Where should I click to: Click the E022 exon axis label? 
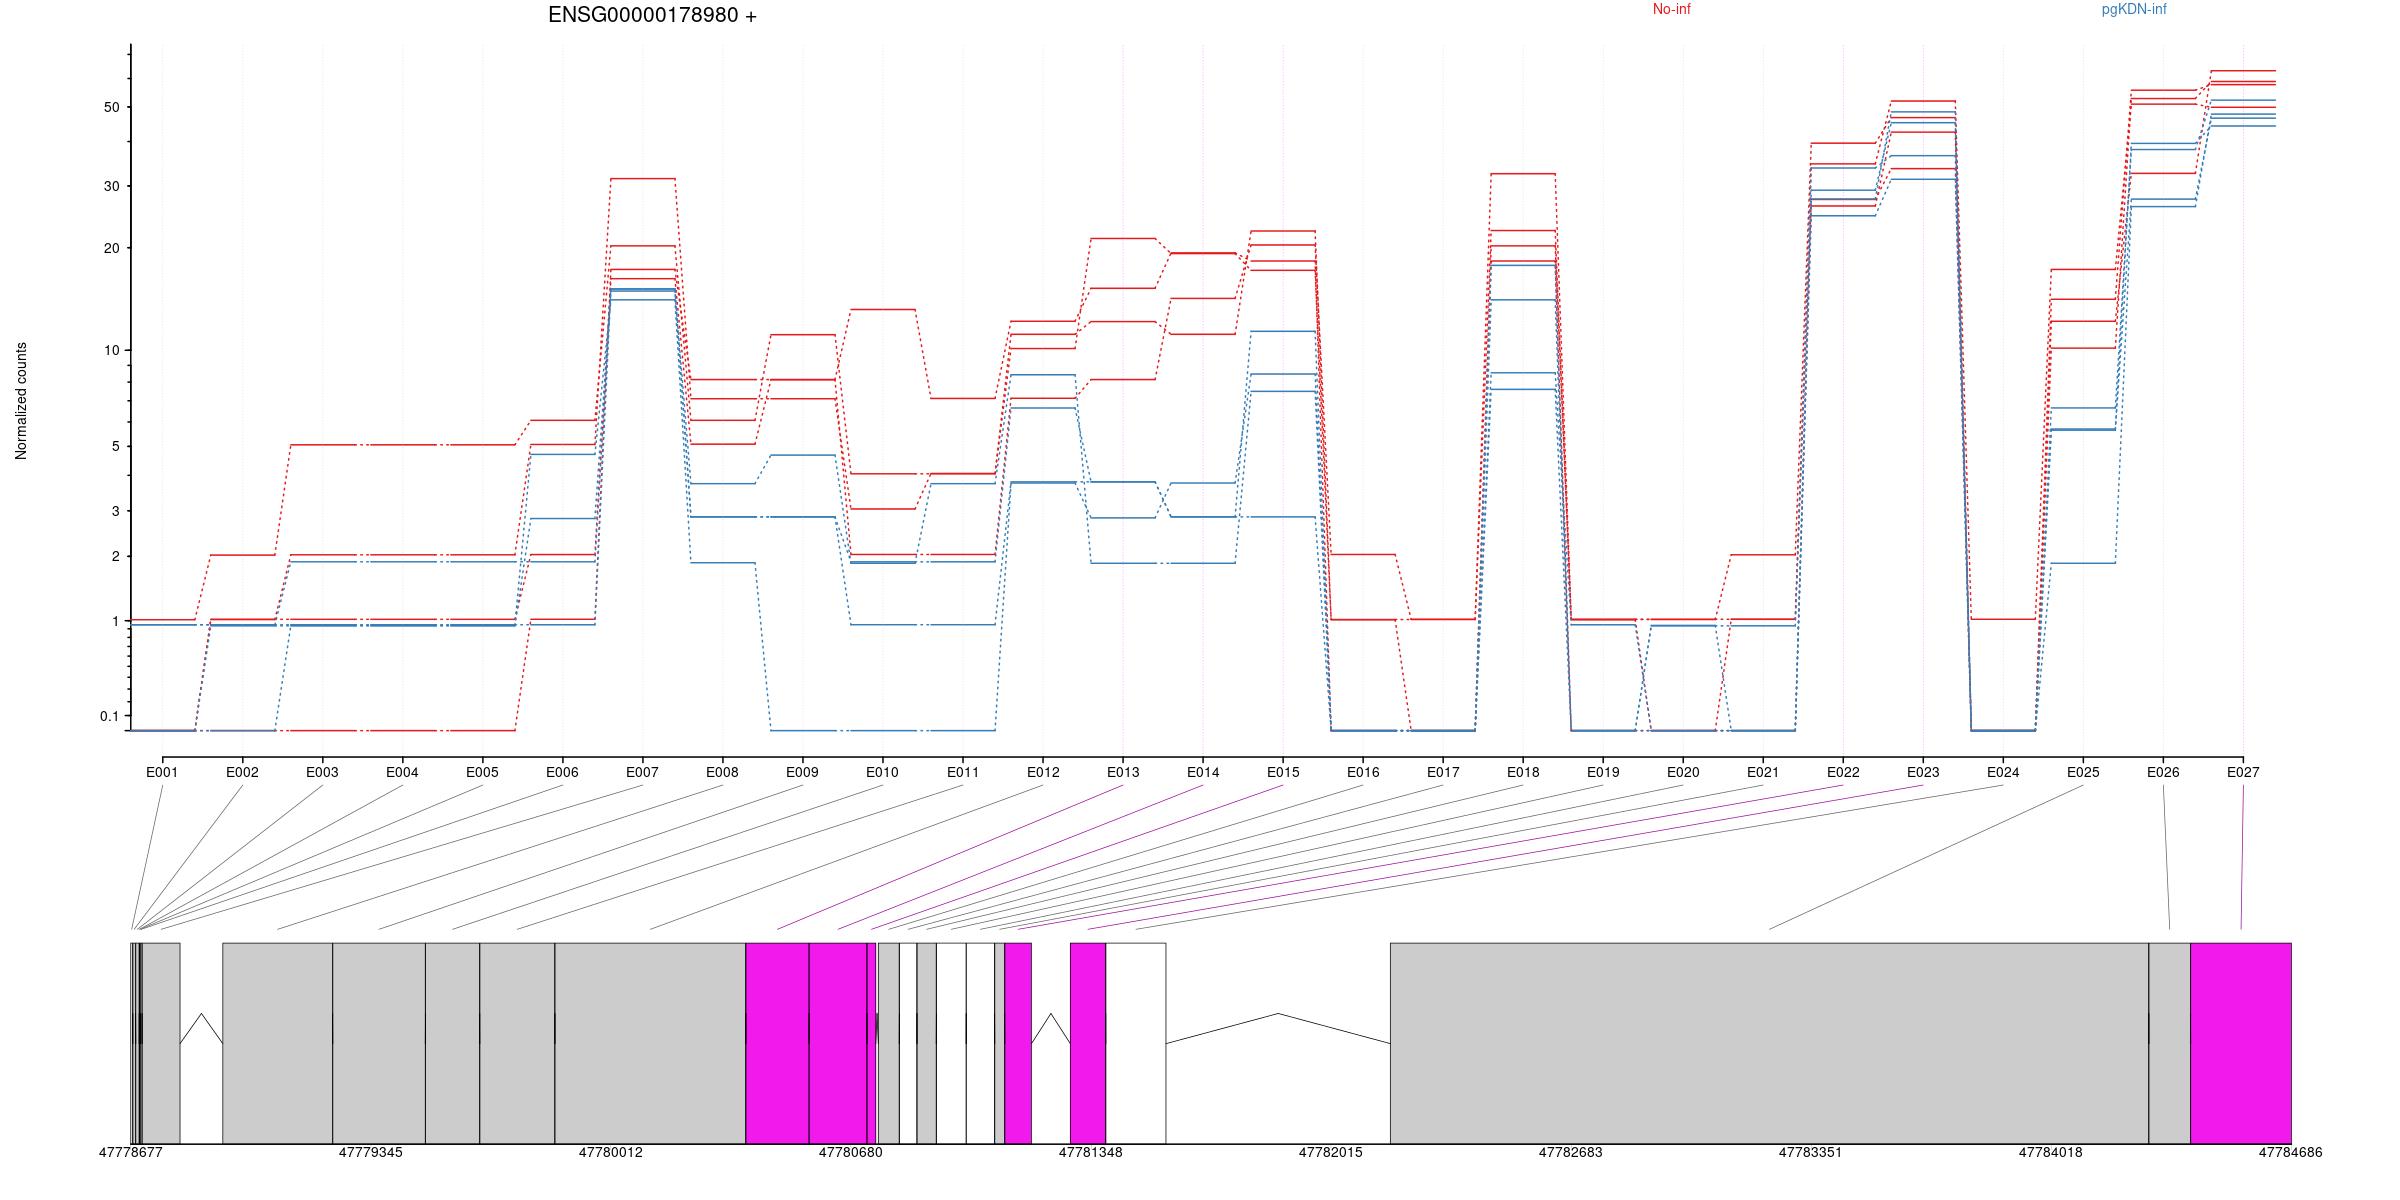point(1842,772)
